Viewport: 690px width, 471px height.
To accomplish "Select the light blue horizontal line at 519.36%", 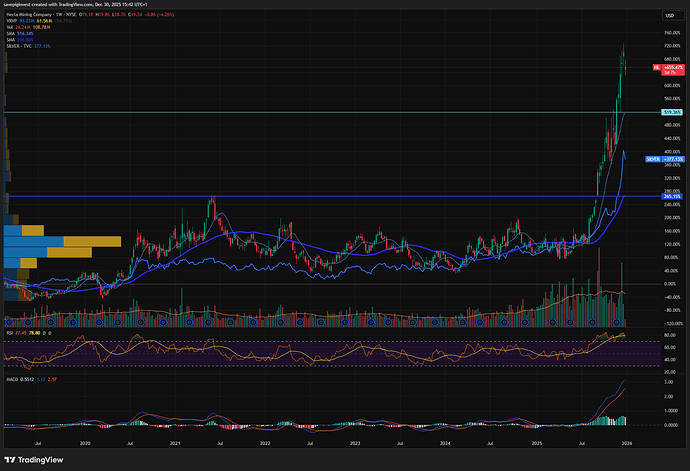I will (x=300, y=113).
